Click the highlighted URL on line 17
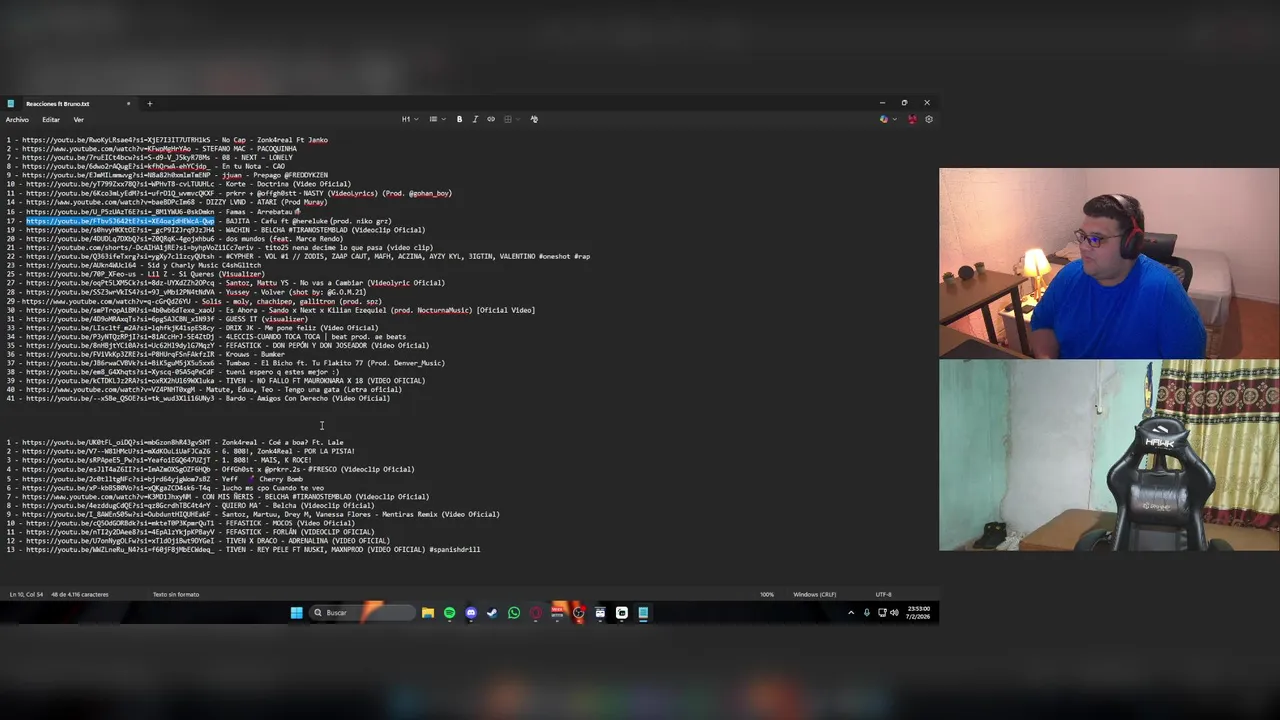The image size is (1280, 720). [x=120, y=221]
